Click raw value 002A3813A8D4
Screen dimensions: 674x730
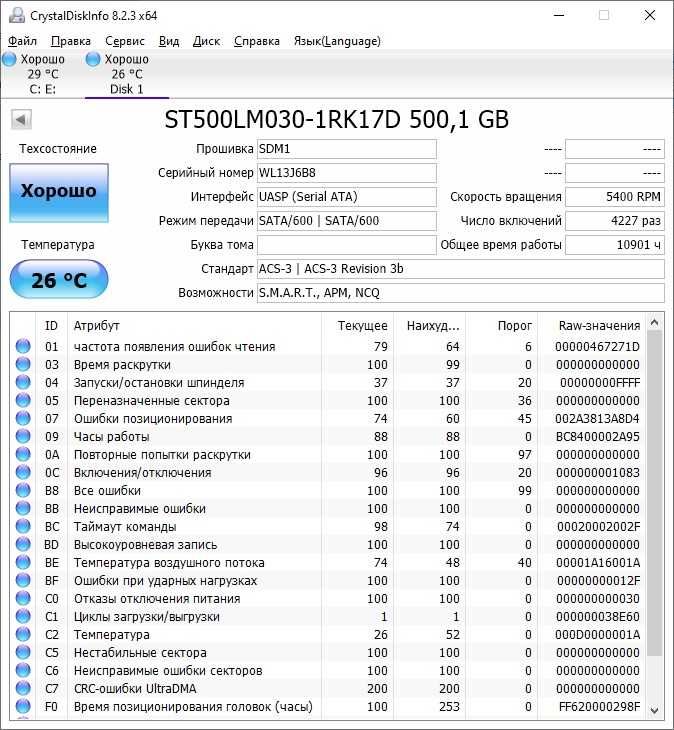tap(597, 419)
